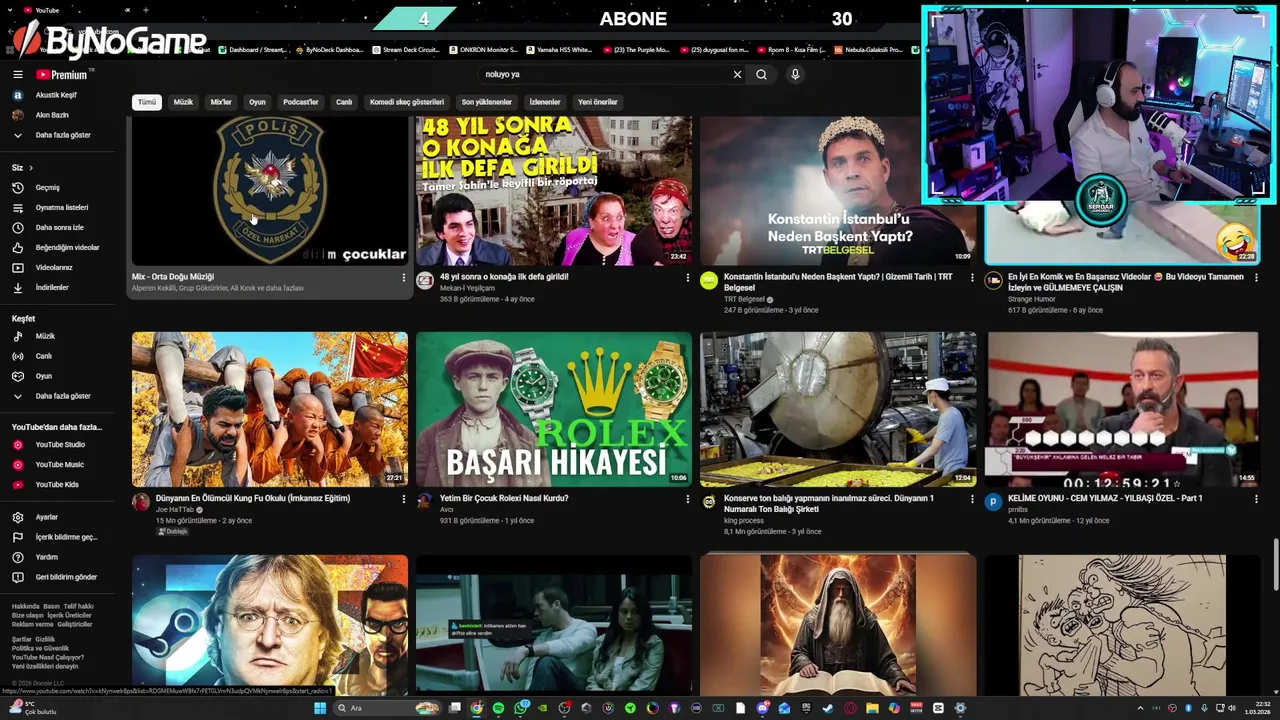Open the three-dot menu for Rolex video
The height and width of the screenshot is (720, 1280).
[687, 498]
